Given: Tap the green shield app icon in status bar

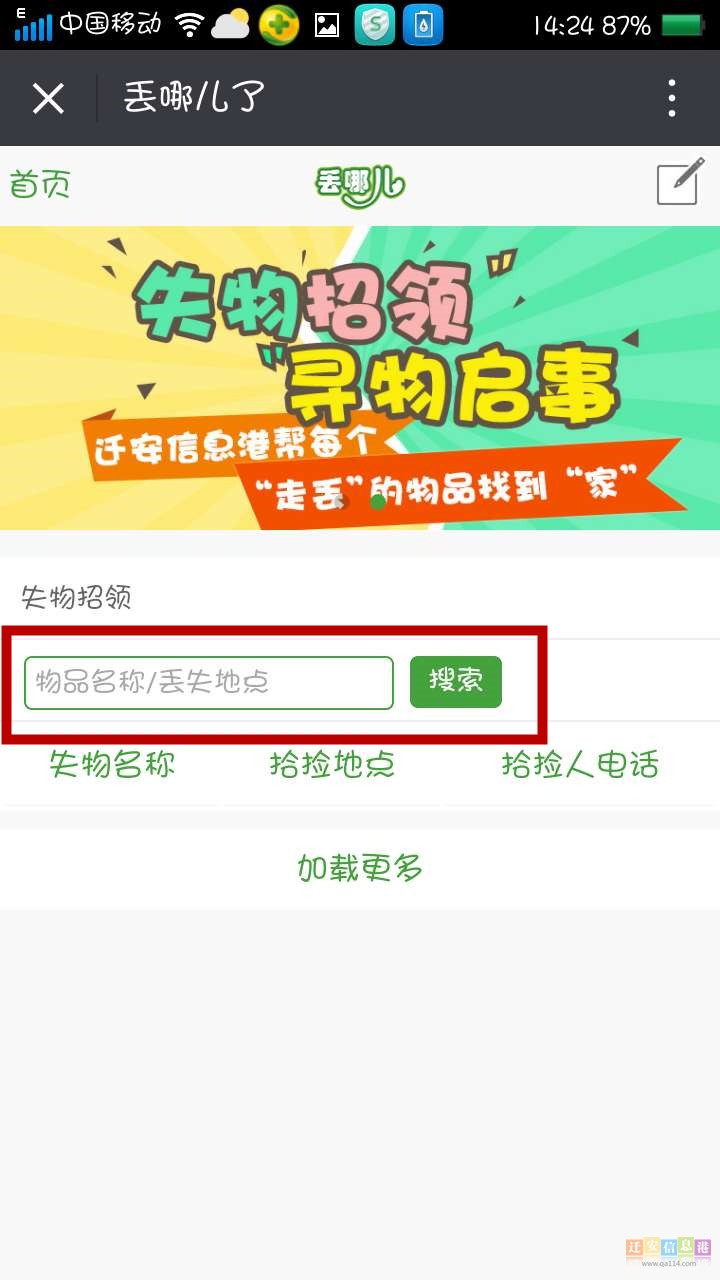Looking at the screenshot, I should pos(374,25).
